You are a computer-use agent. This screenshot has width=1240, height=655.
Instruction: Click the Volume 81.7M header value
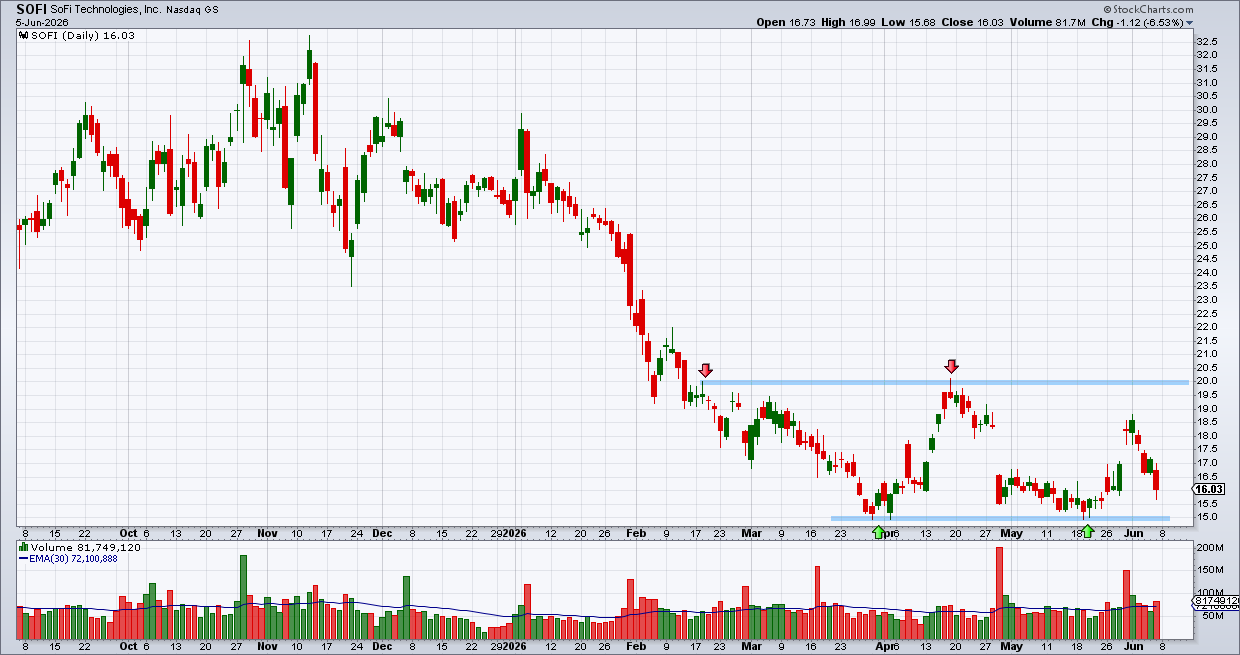click(1048, 21)
